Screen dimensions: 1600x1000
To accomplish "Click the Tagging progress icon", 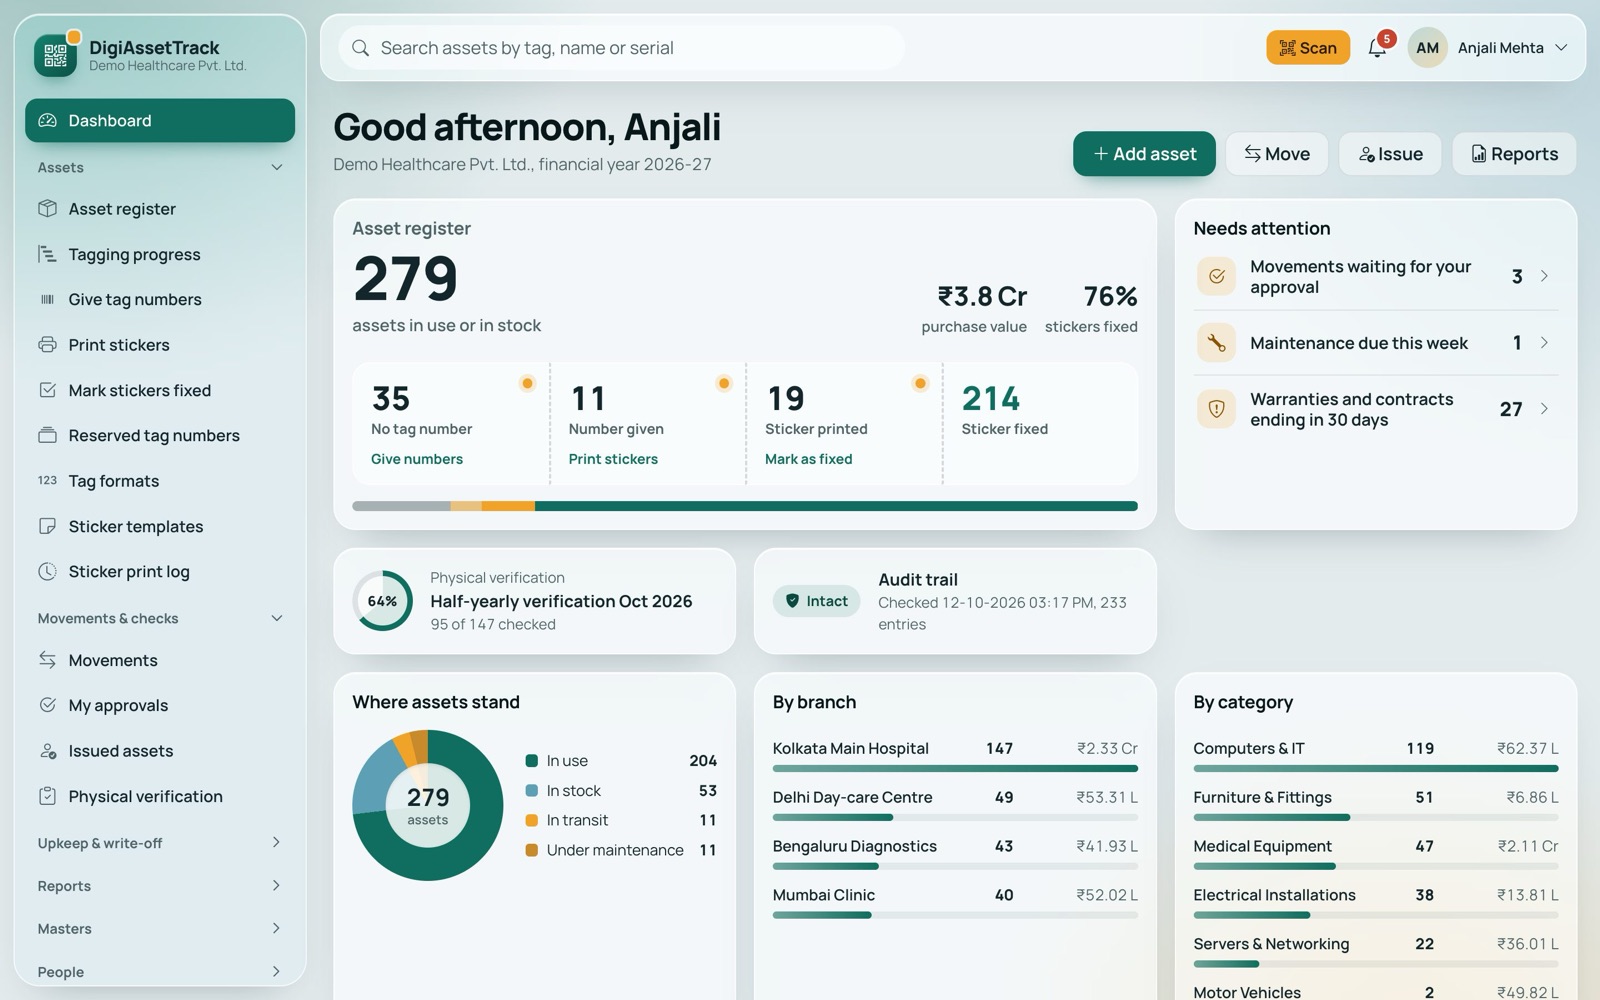I will tap(47, 254).
